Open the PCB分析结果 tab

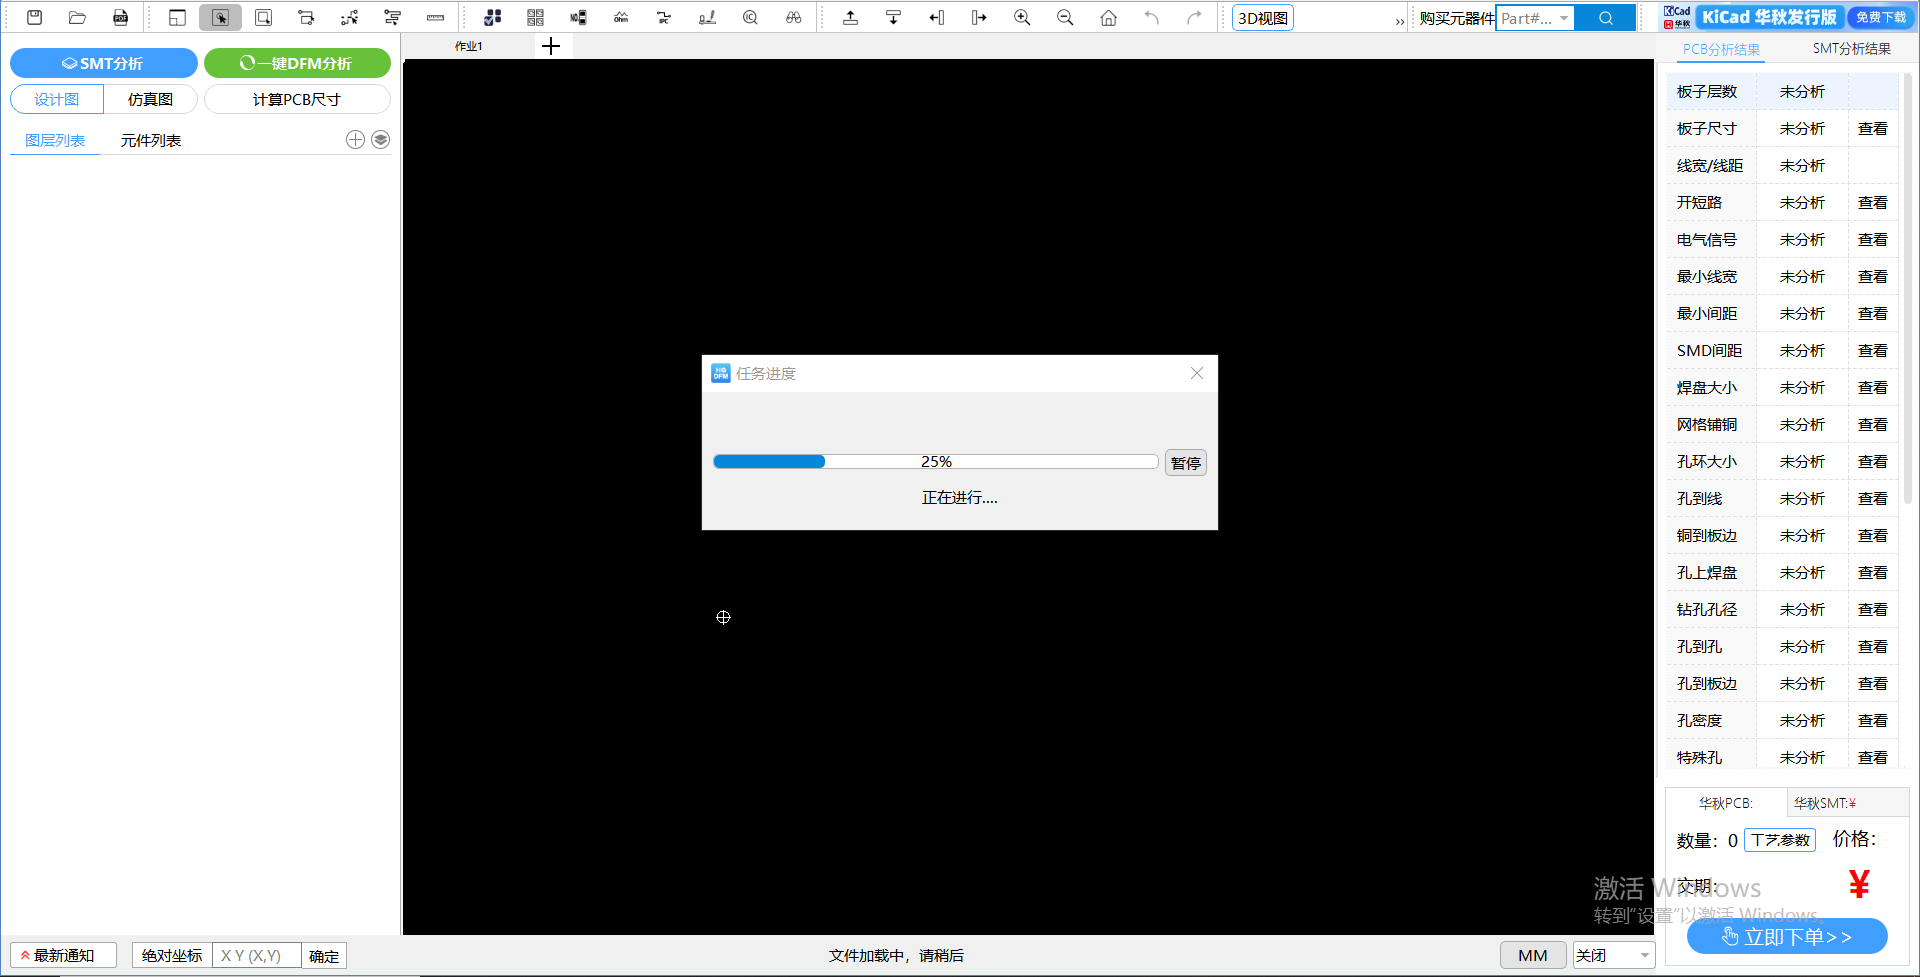(x=1721, y=49)
